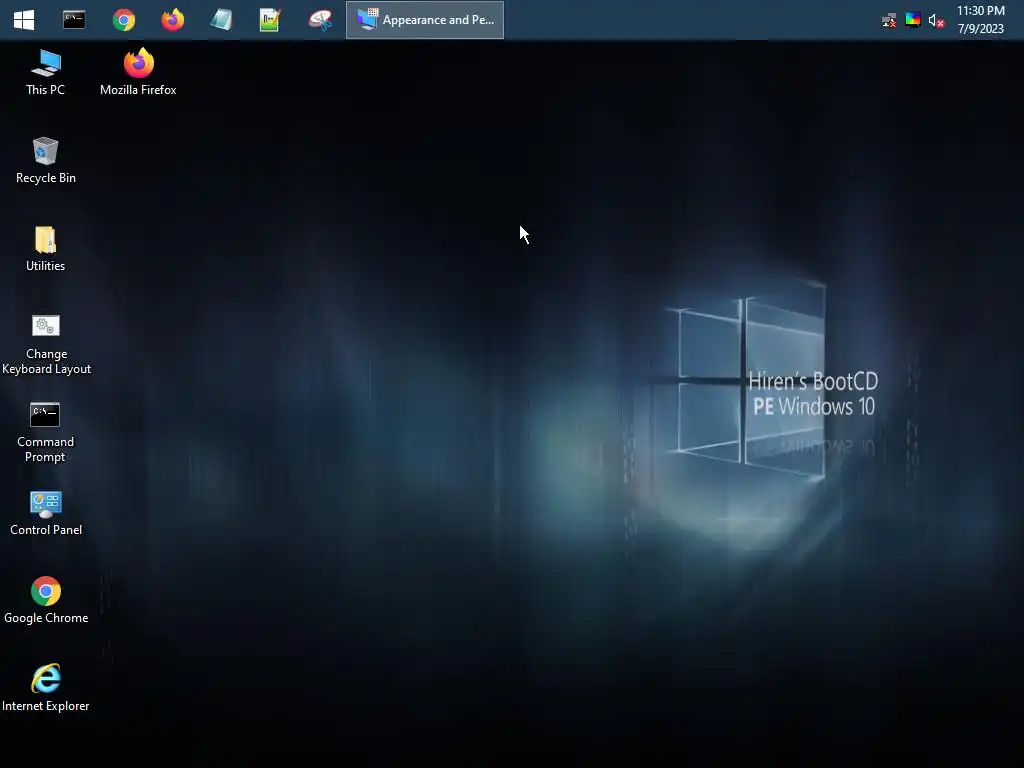The height and width of the screenshot is (768, 1024).
Task: Click the color display tray icon
Action: 913,20
